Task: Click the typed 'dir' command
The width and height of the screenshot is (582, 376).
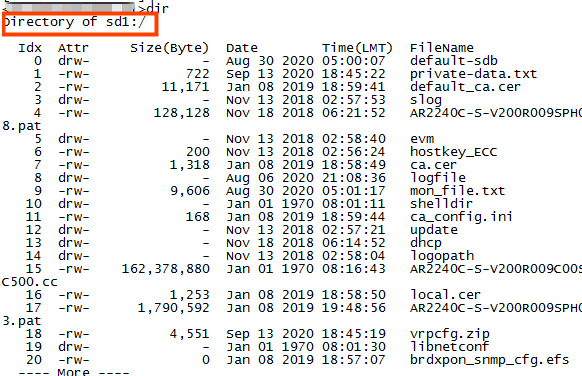Action: [x=158, y=9]
